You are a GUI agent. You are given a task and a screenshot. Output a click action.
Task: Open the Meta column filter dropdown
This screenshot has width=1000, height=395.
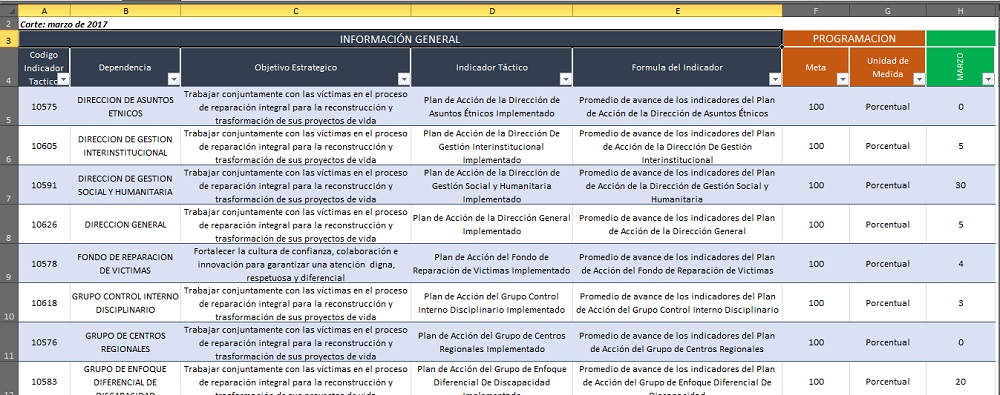[x=842, y=79]
